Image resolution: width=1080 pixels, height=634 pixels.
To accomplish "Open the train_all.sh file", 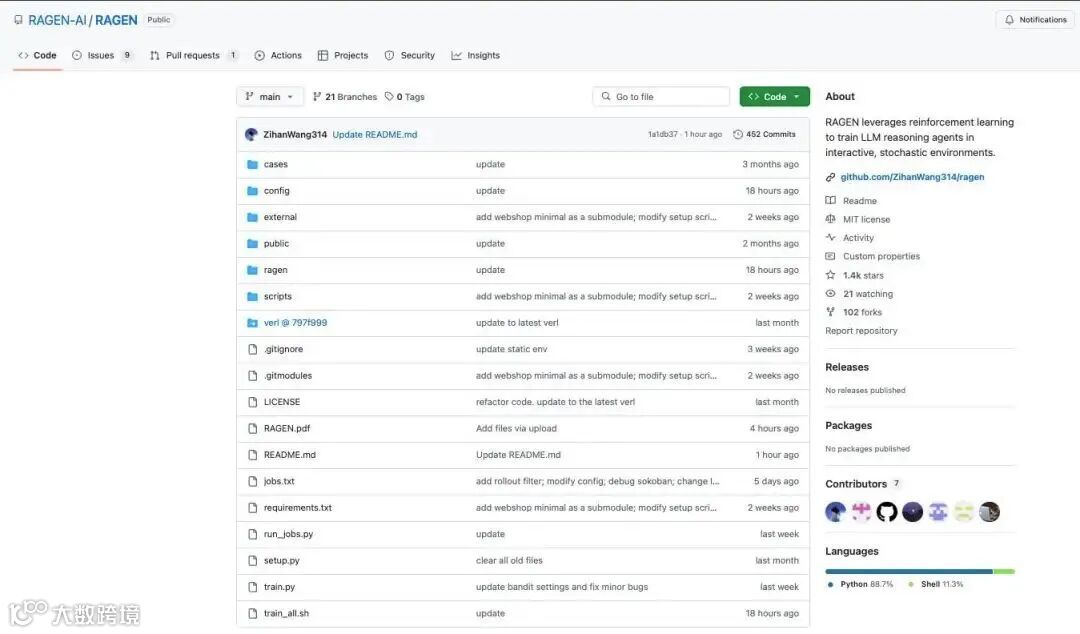I will (x=286, y=613).
